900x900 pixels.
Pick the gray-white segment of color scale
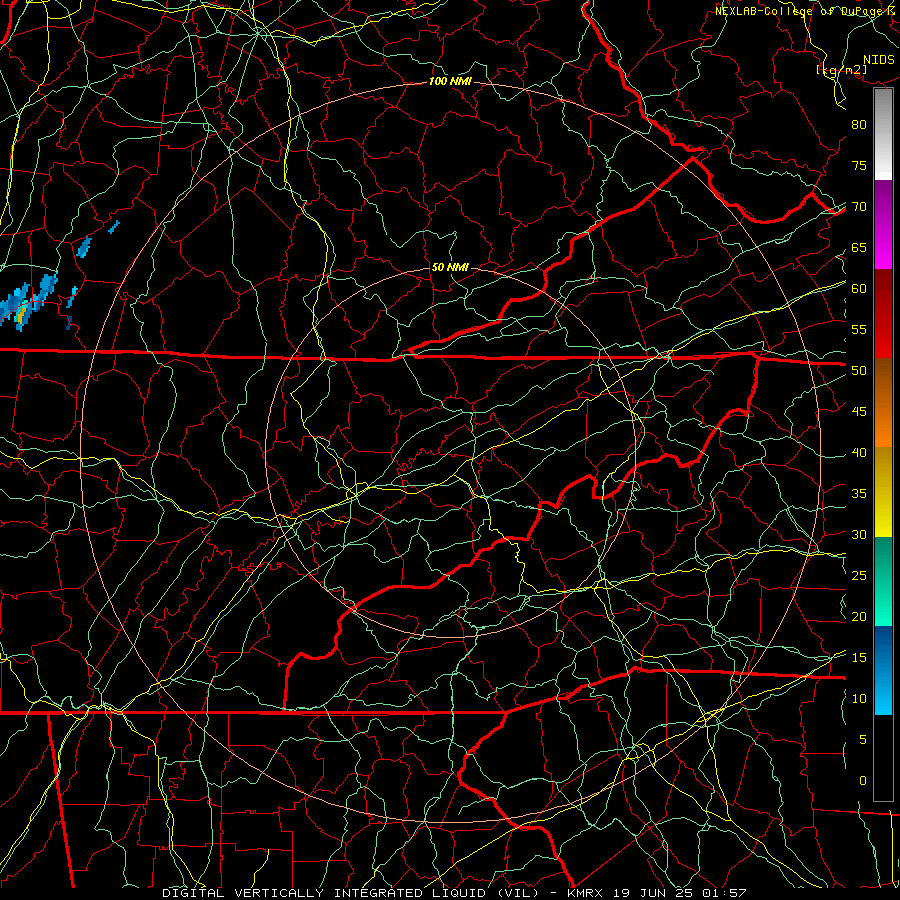(883, 134)
